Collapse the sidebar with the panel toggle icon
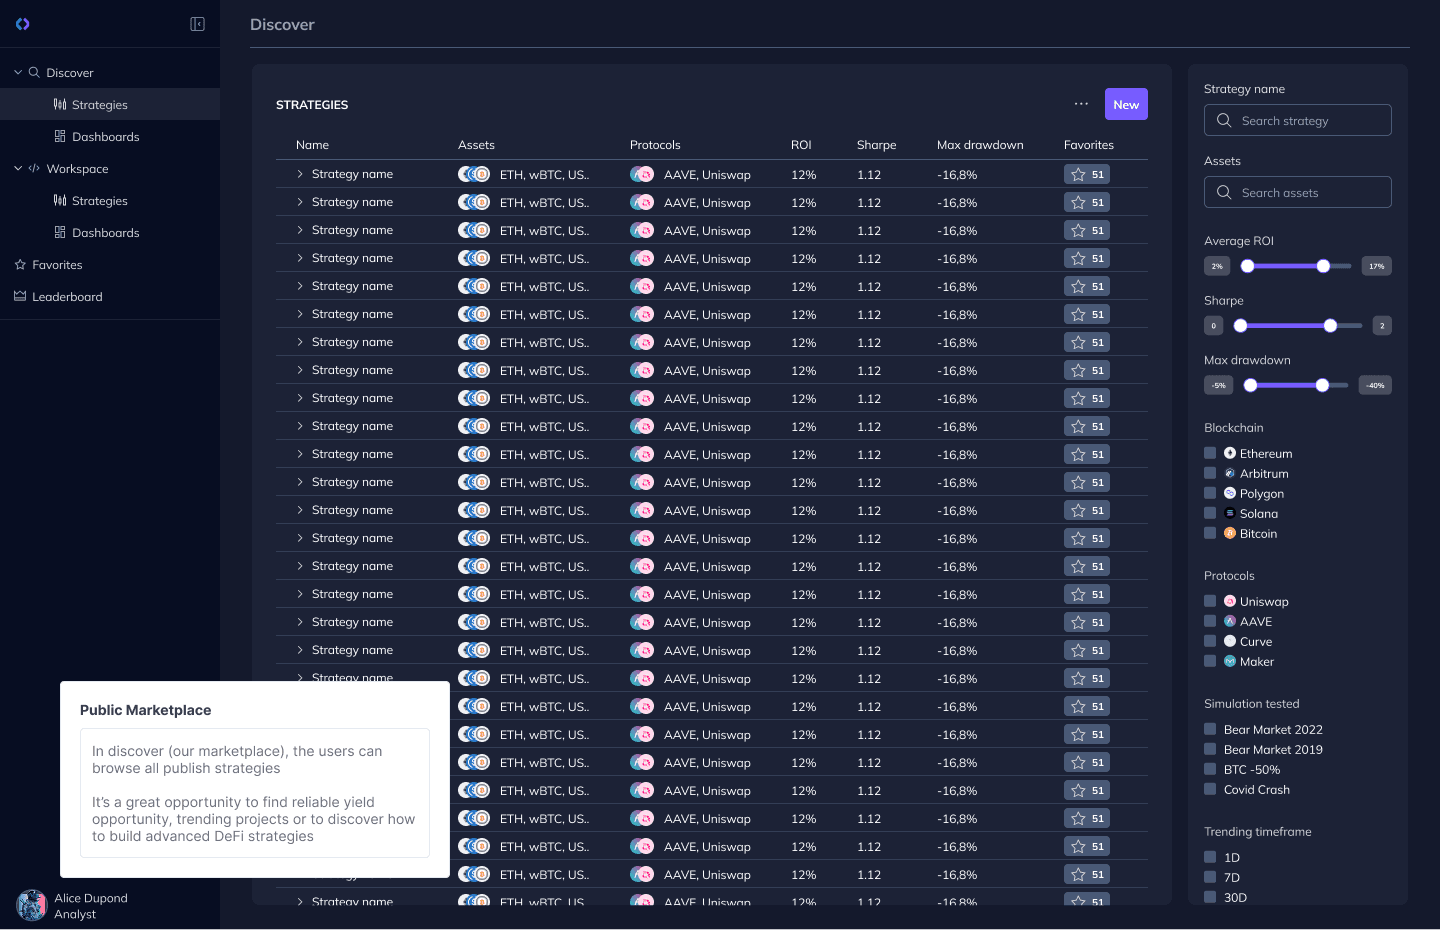 coord(198,24)
